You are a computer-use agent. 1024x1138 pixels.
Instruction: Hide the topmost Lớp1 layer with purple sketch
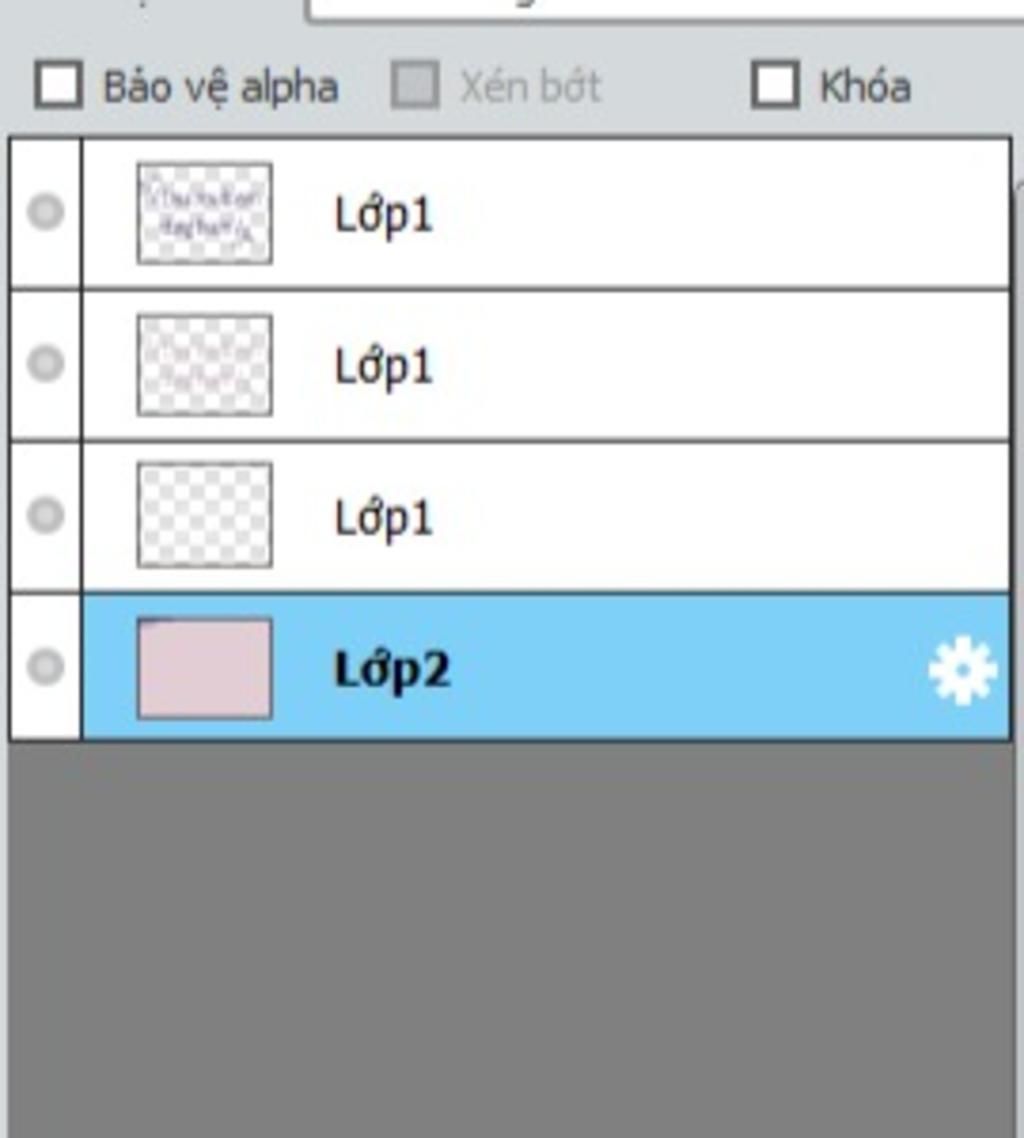pos(45,211)
